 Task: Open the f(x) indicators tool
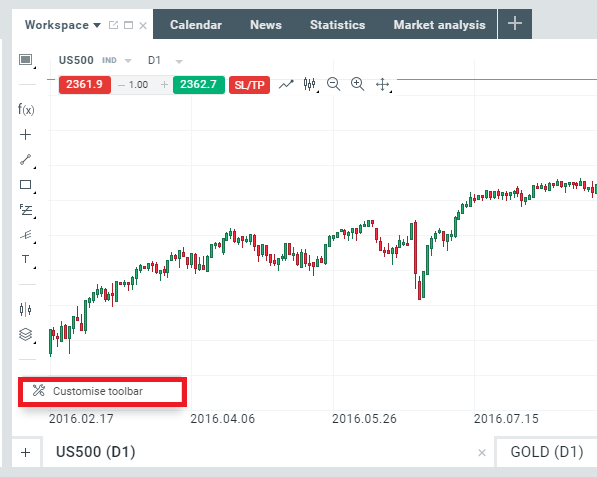(x=26, y=110)
